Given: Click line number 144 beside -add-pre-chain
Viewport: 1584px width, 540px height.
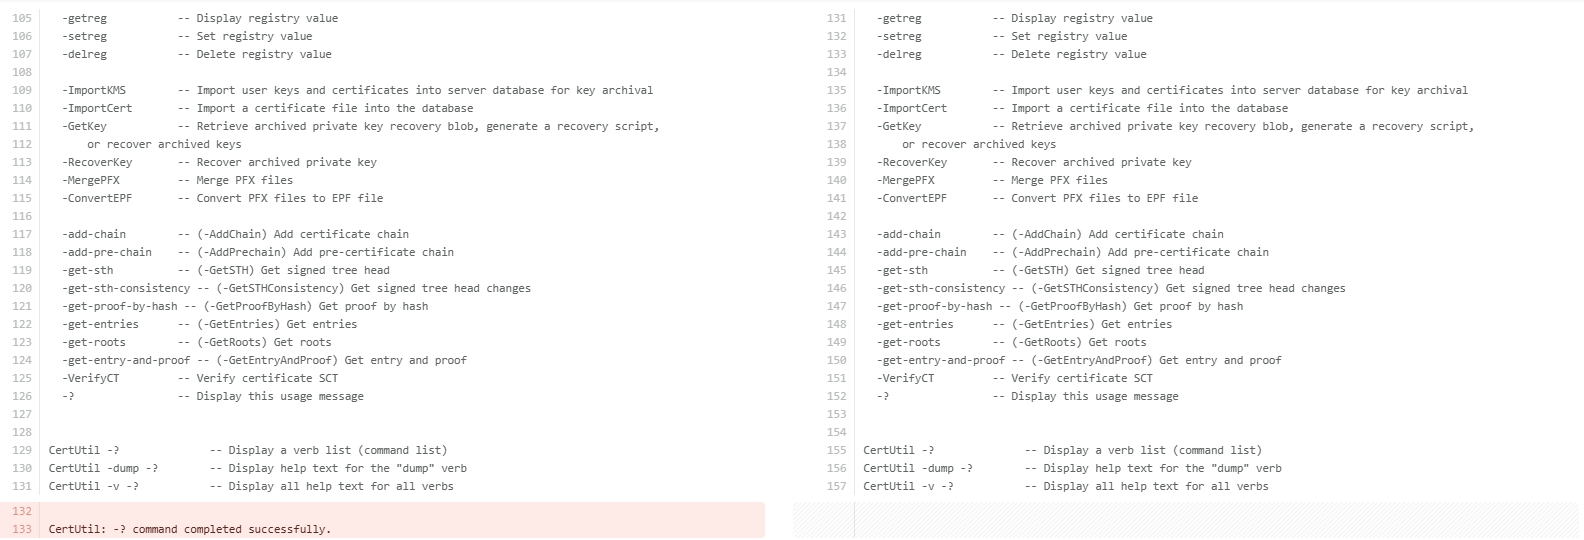Looking at the screenshot, I should pyautogui.click(x=836, y=252).
